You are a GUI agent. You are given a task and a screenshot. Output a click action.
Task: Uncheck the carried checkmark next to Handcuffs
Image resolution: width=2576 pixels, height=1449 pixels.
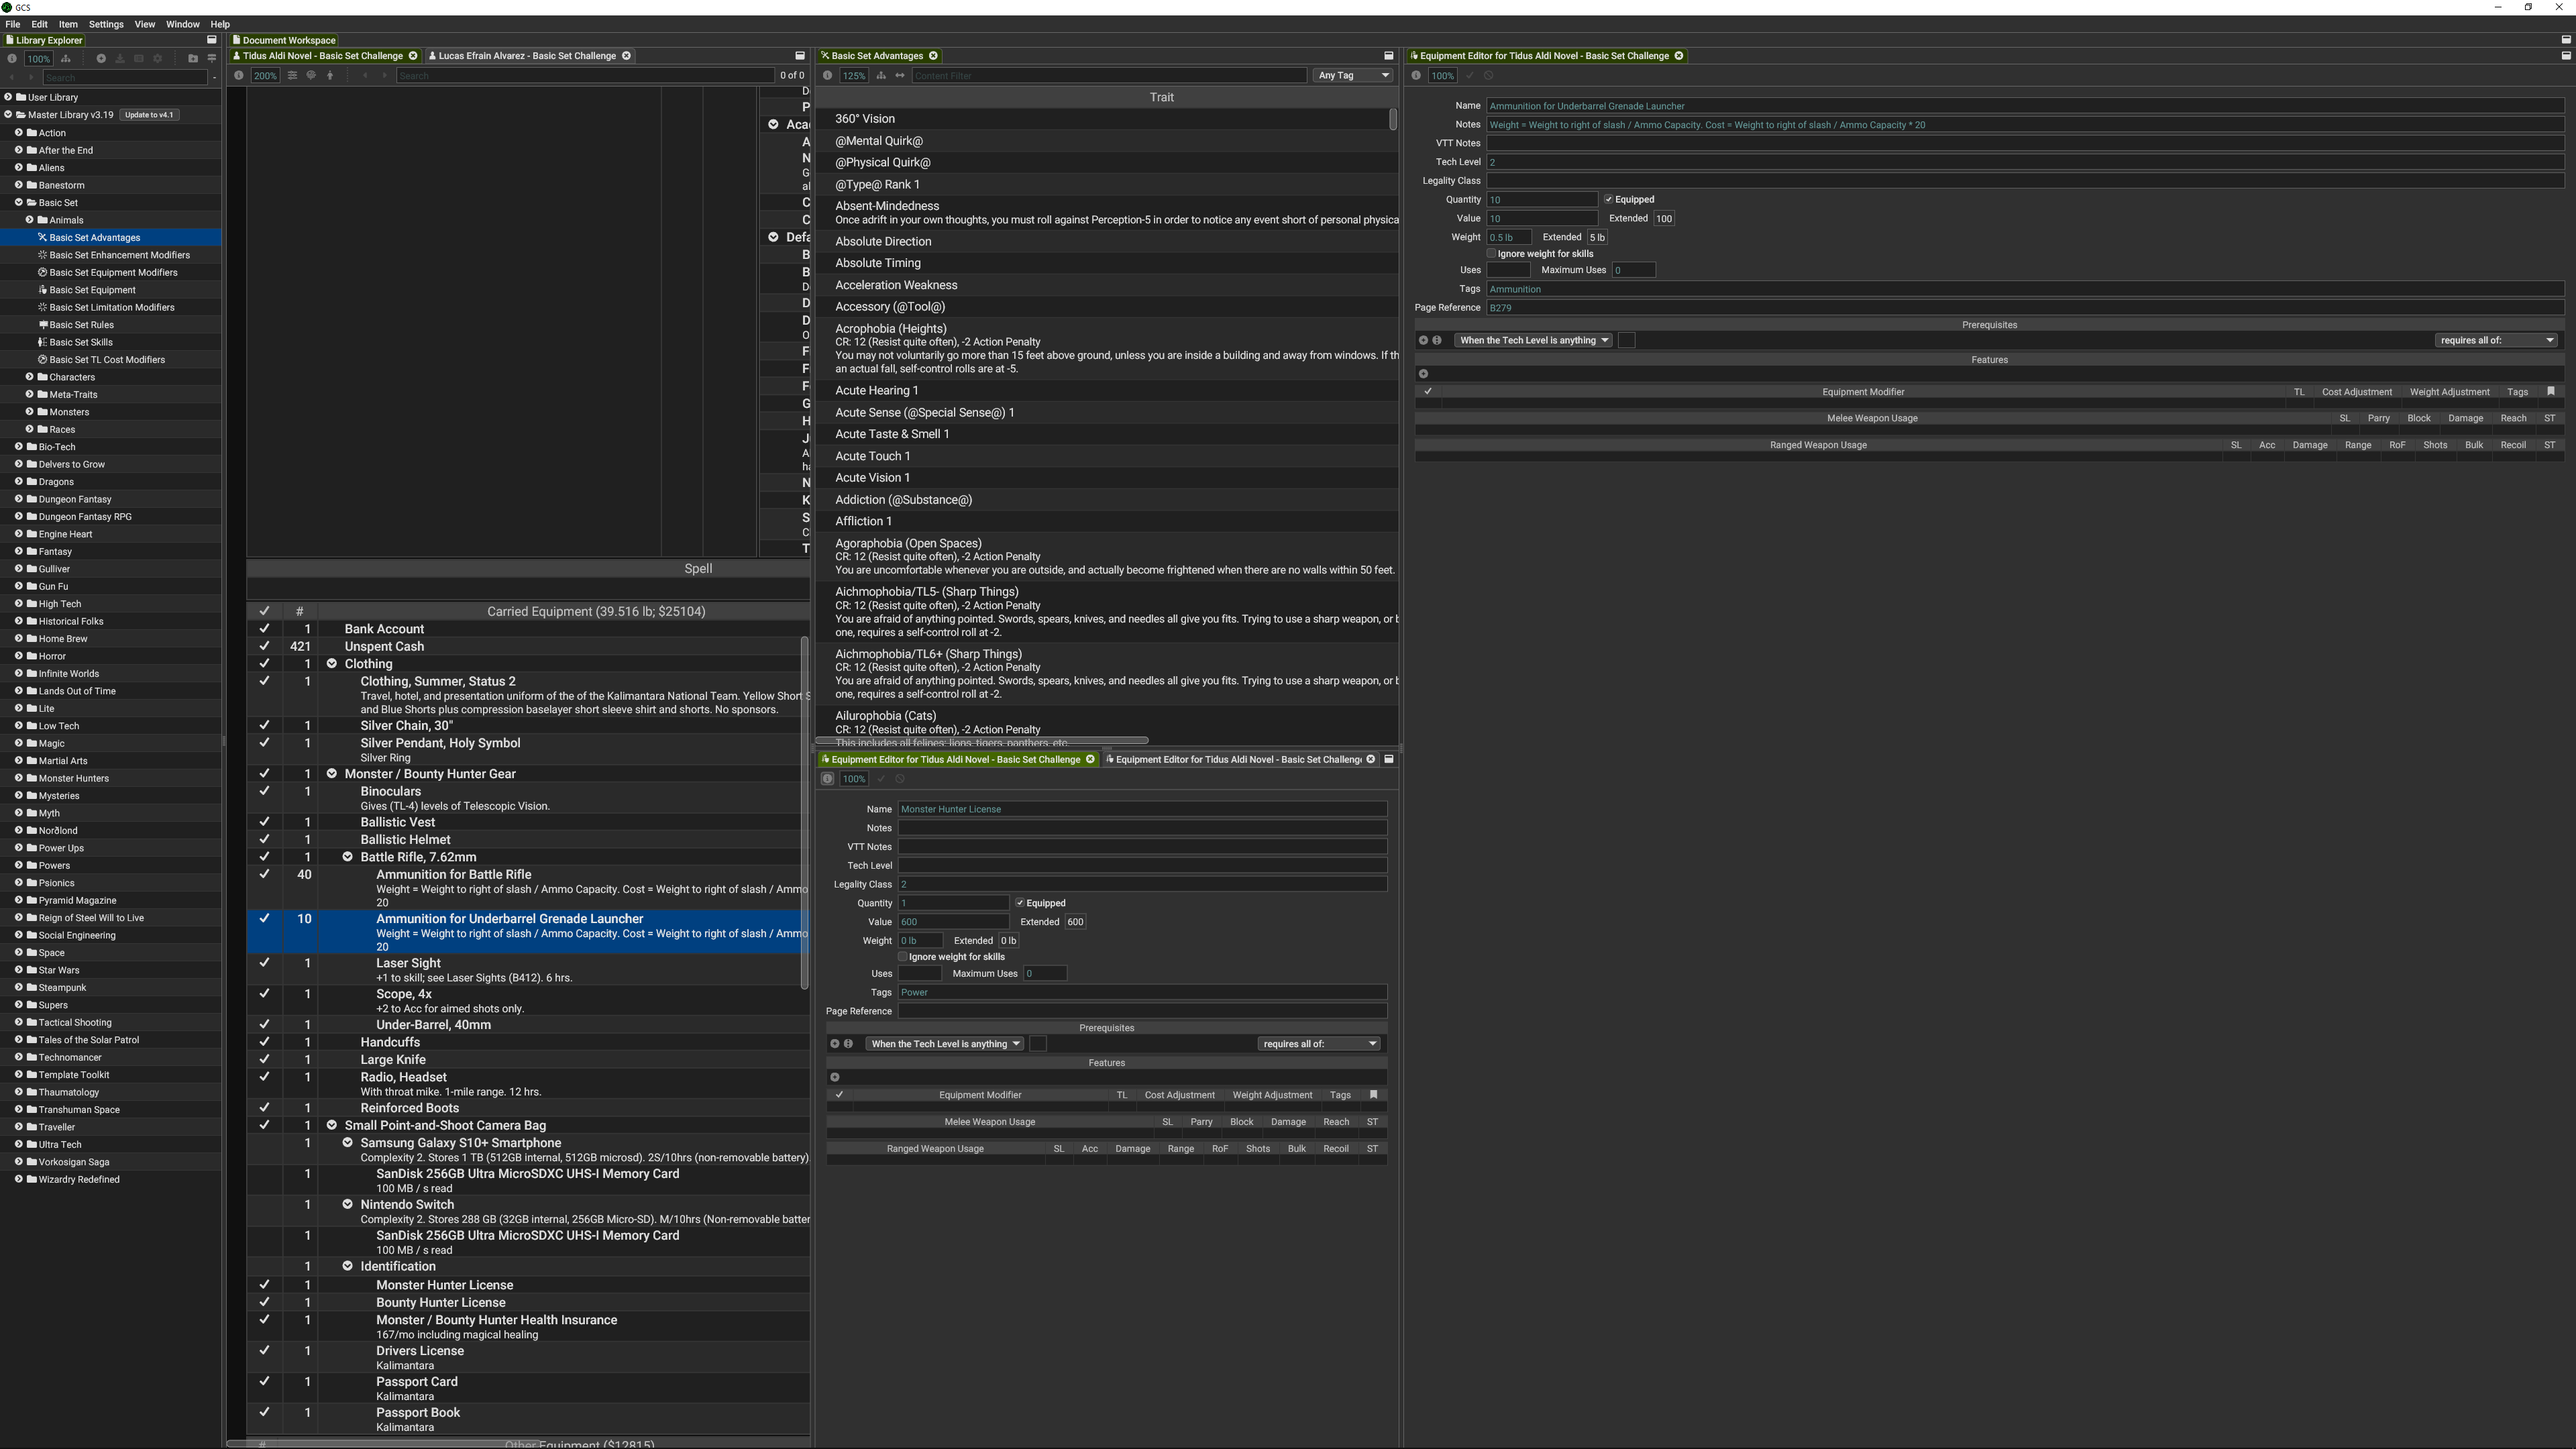coord(265,1042)
